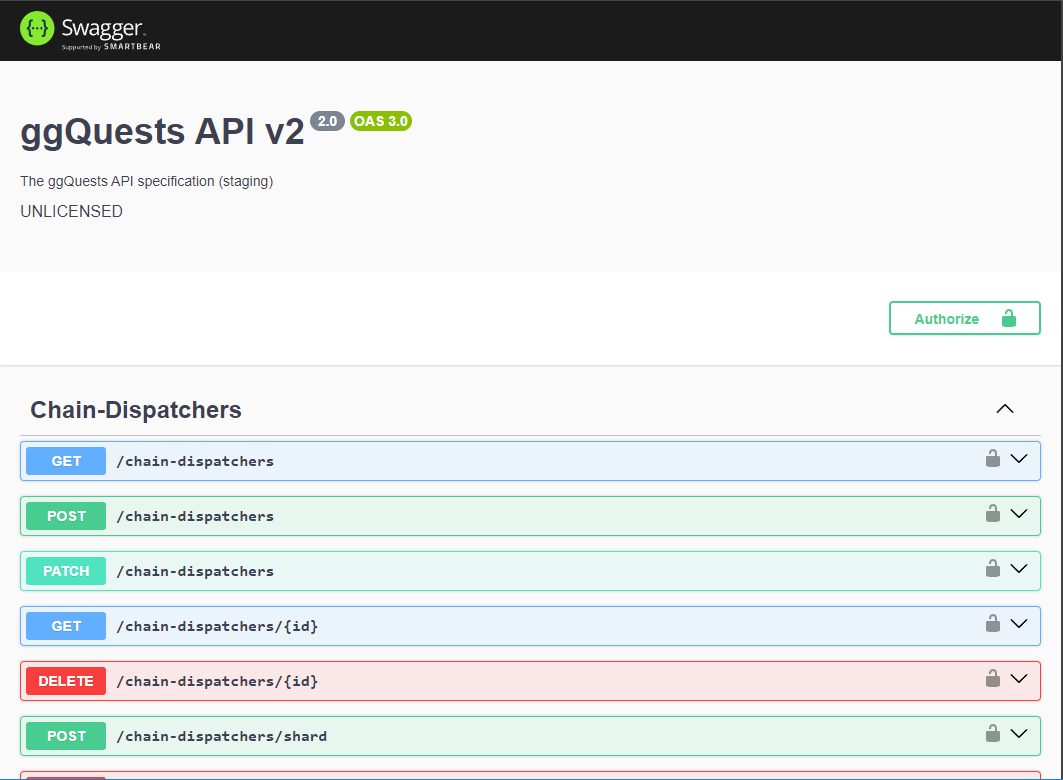Screen dimensions: 1063x780
Task: Click path text /chain-dispatchers/shard
Action: click(222, 736)
